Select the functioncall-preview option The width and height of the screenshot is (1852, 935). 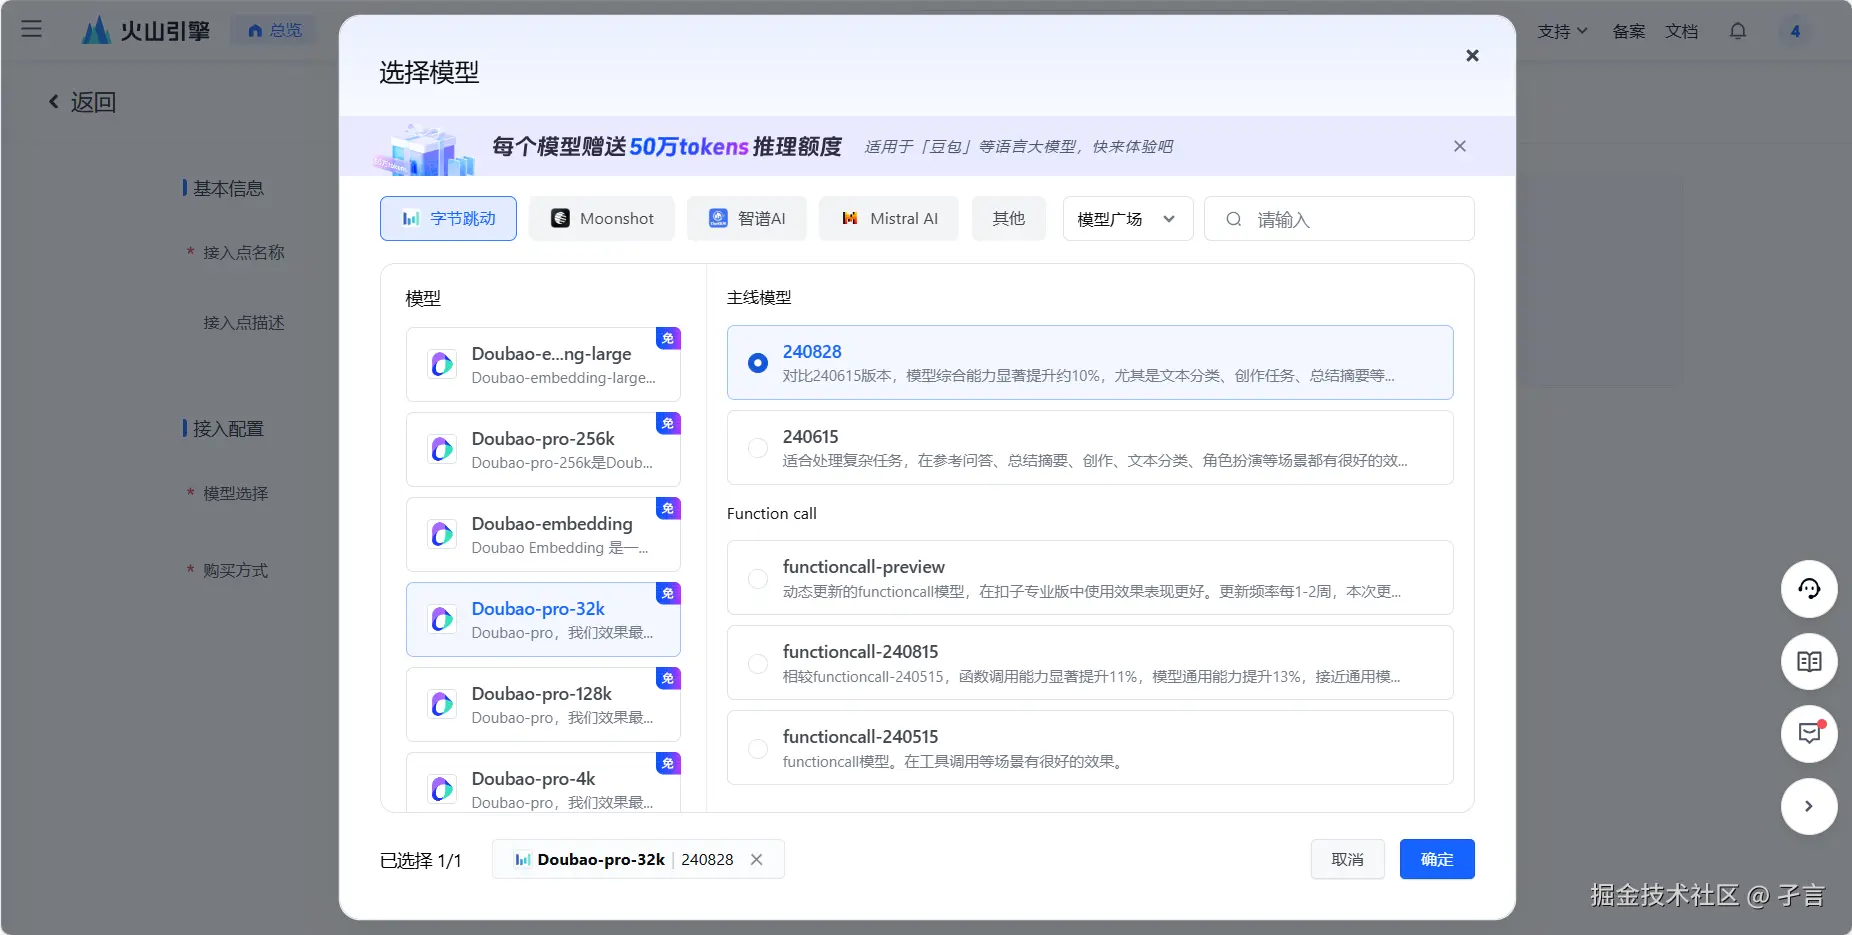(x=757, y=579)
